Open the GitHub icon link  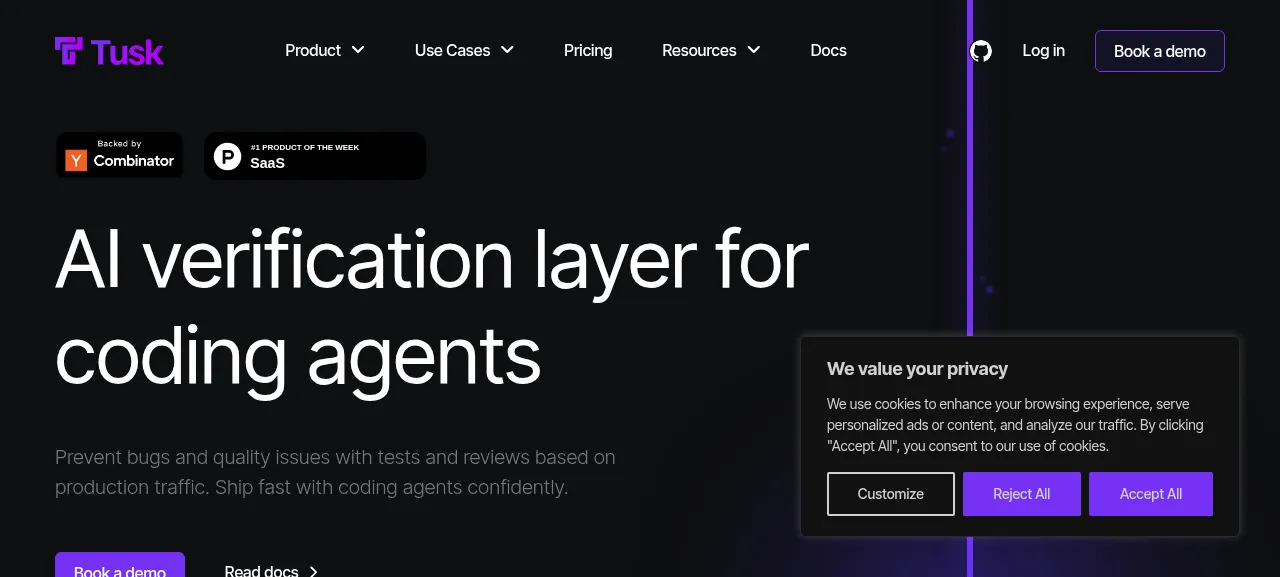pos(981,51)
